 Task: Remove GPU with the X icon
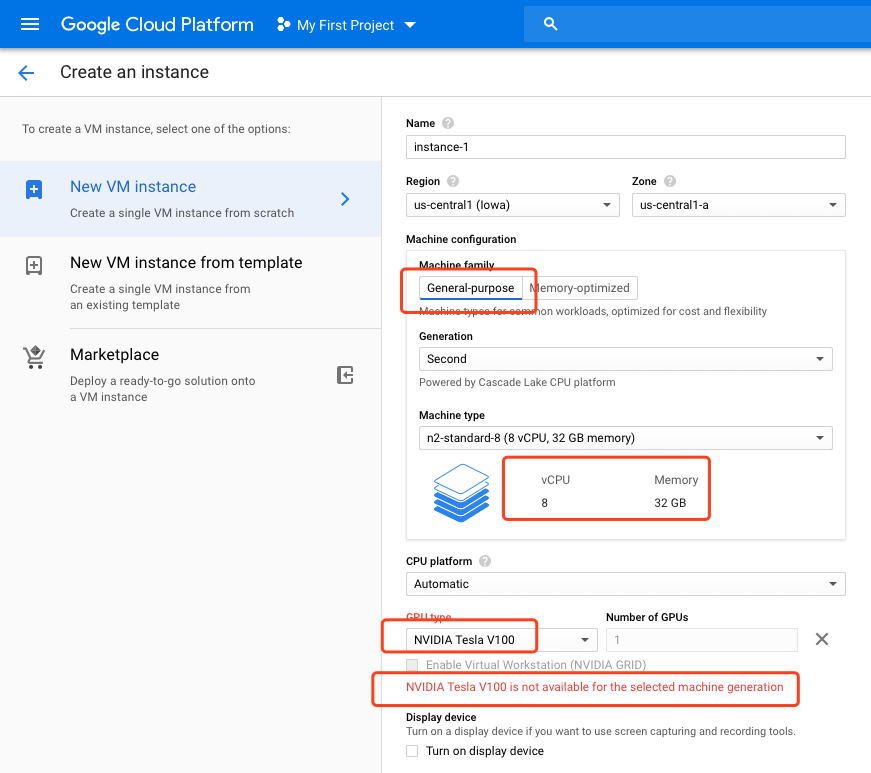pyautogui.click(x=822, y=639)
